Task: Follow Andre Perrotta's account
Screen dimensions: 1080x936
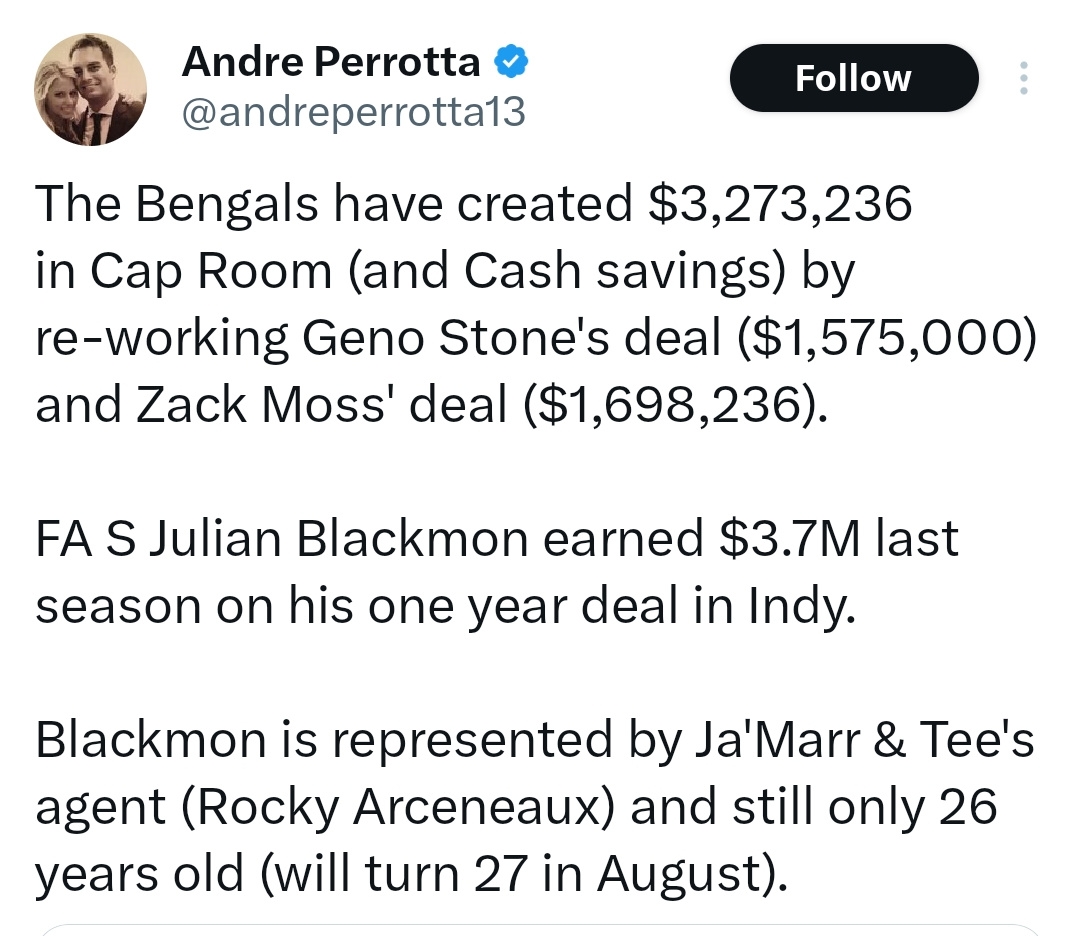Action: coord(853,78)
